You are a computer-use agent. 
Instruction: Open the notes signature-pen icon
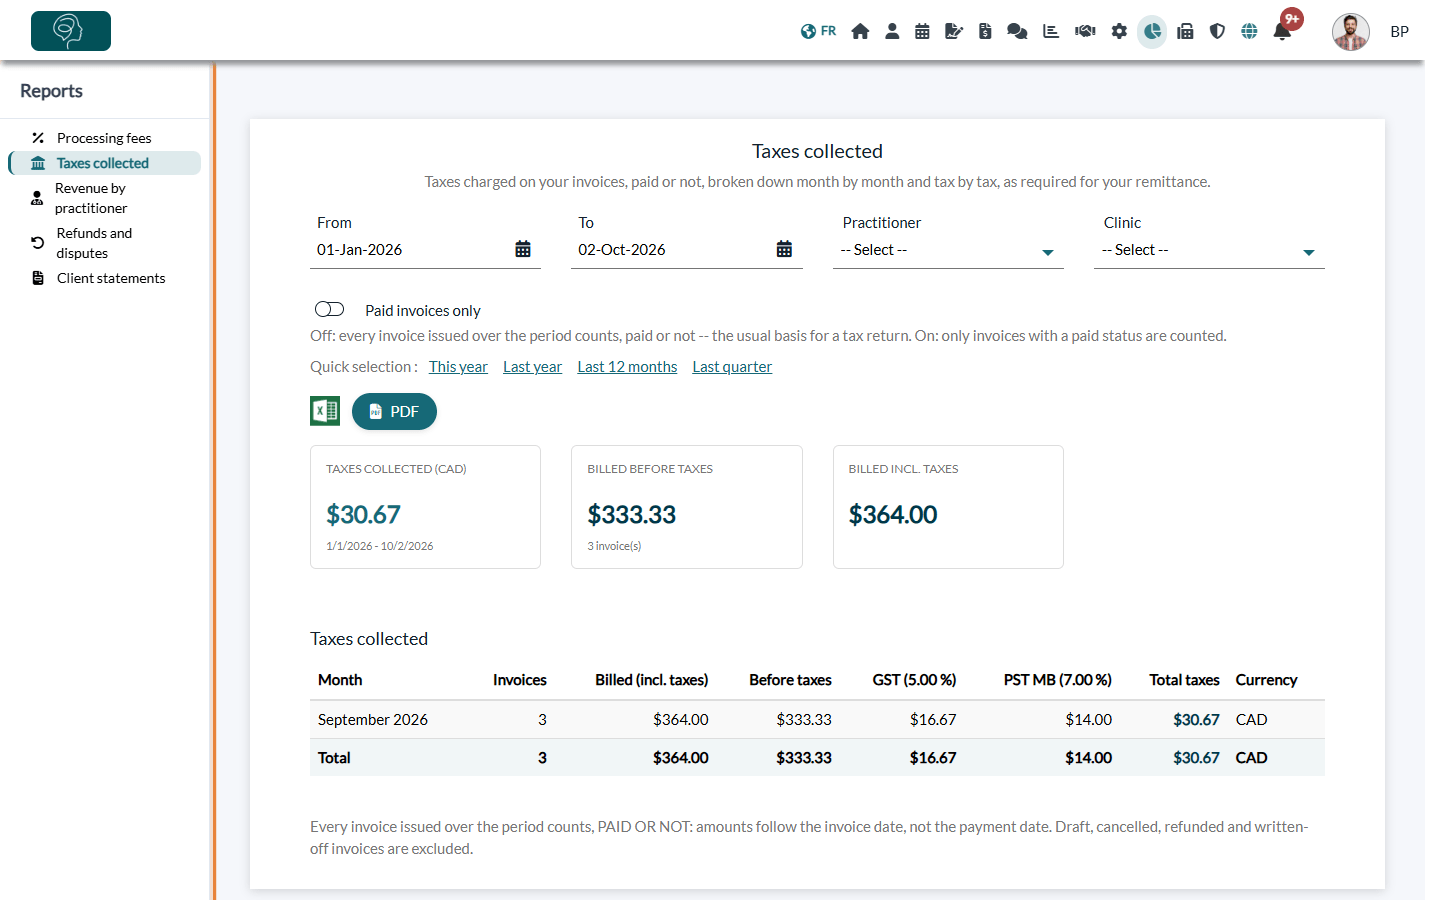pyautogui.click(x=954, y=31)
